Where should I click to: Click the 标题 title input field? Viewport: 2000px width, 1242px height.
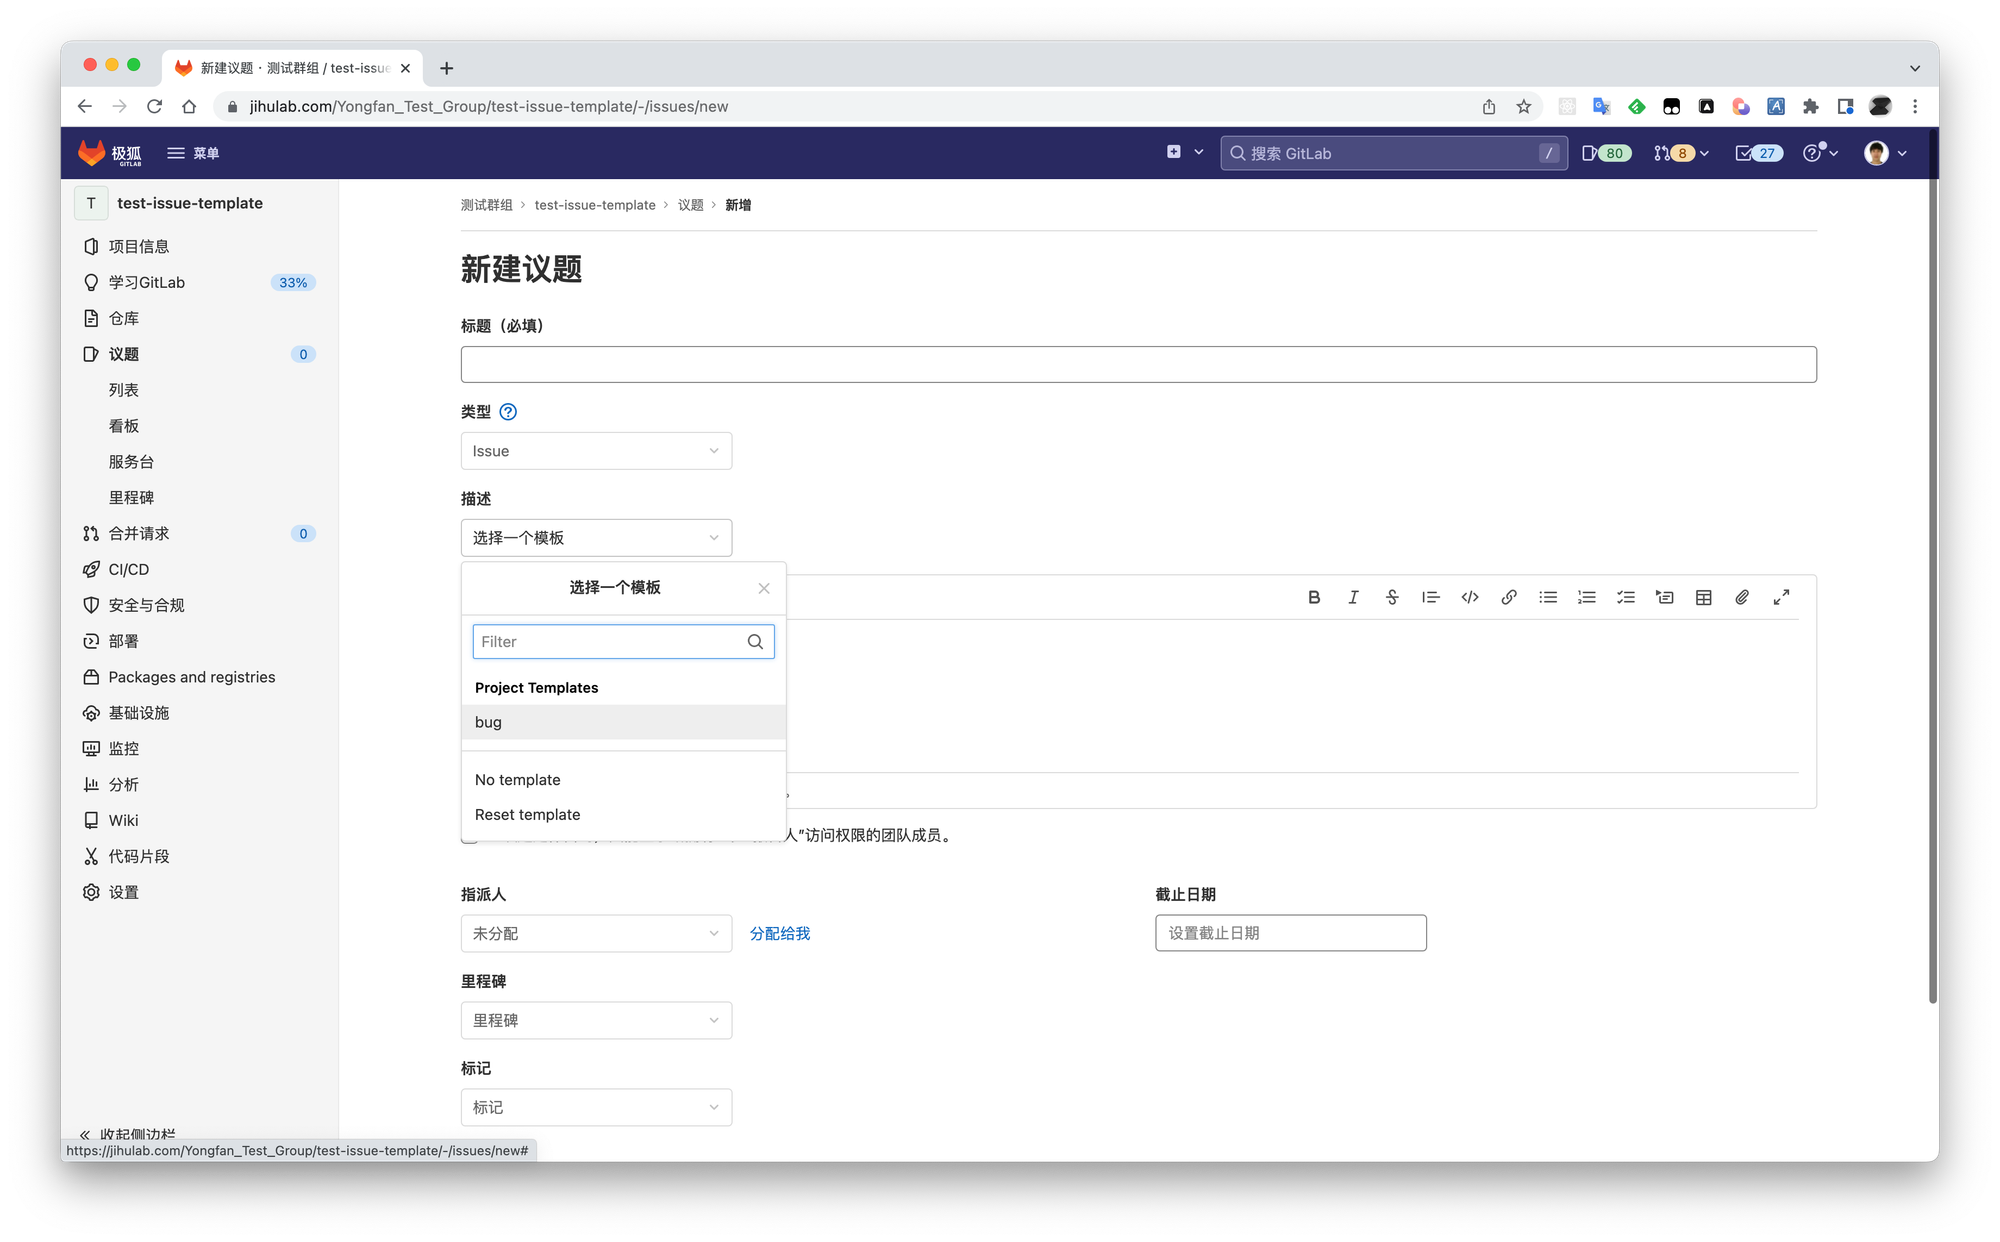point(1138,364)
